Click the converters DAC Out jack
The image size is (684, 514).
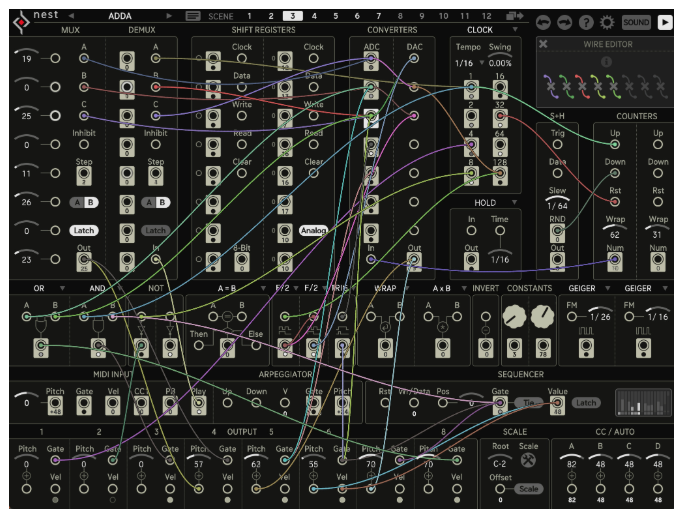[414, 261]
